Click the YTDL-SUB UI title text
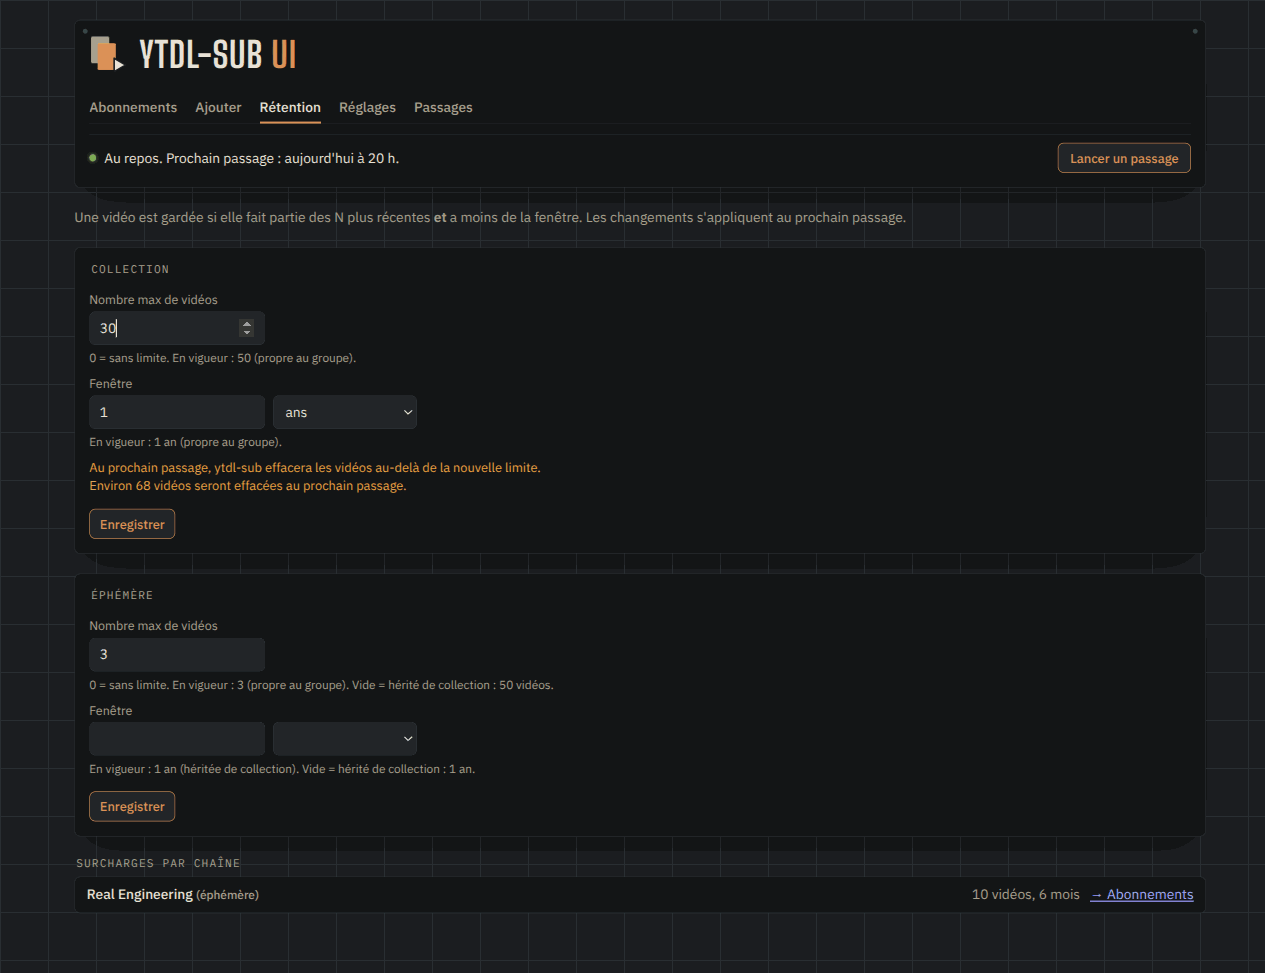 pyautogui.click(x=217, y=54)
